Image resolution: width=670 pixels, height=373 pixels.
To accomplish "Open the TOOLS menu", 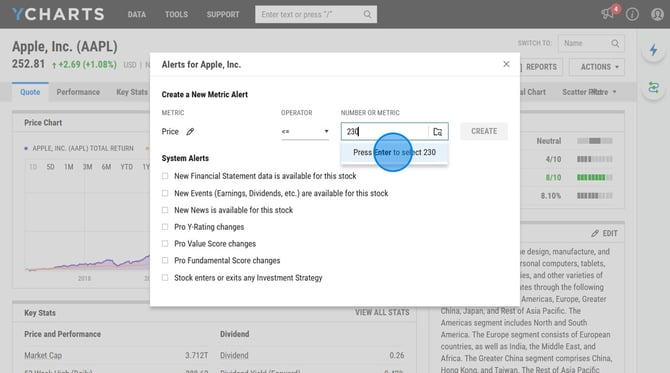I will point(176,14).
